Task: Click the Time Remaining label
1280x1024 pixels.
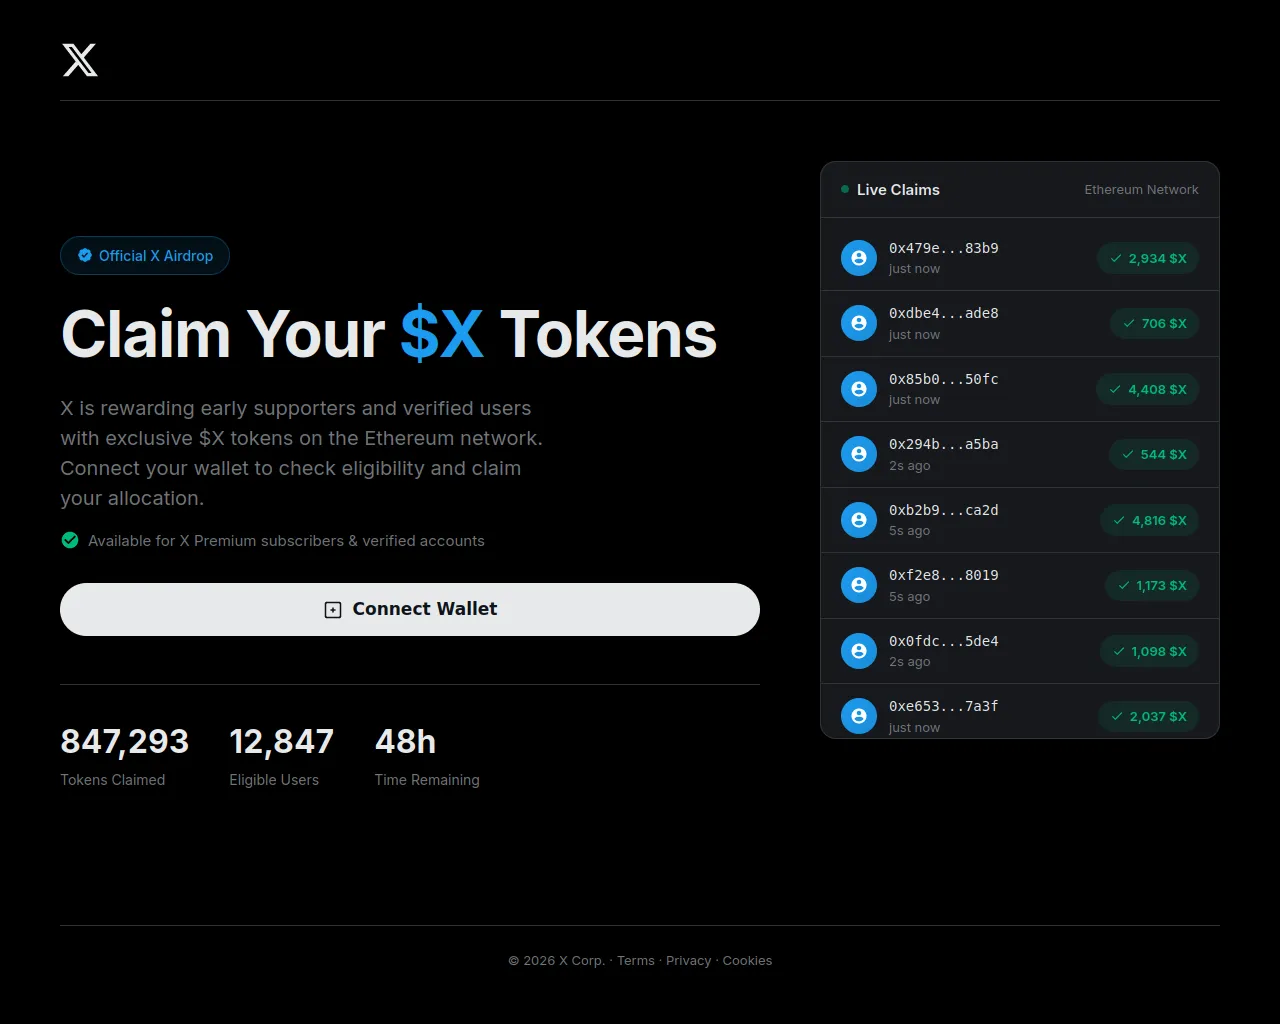Action: point(427,780)
